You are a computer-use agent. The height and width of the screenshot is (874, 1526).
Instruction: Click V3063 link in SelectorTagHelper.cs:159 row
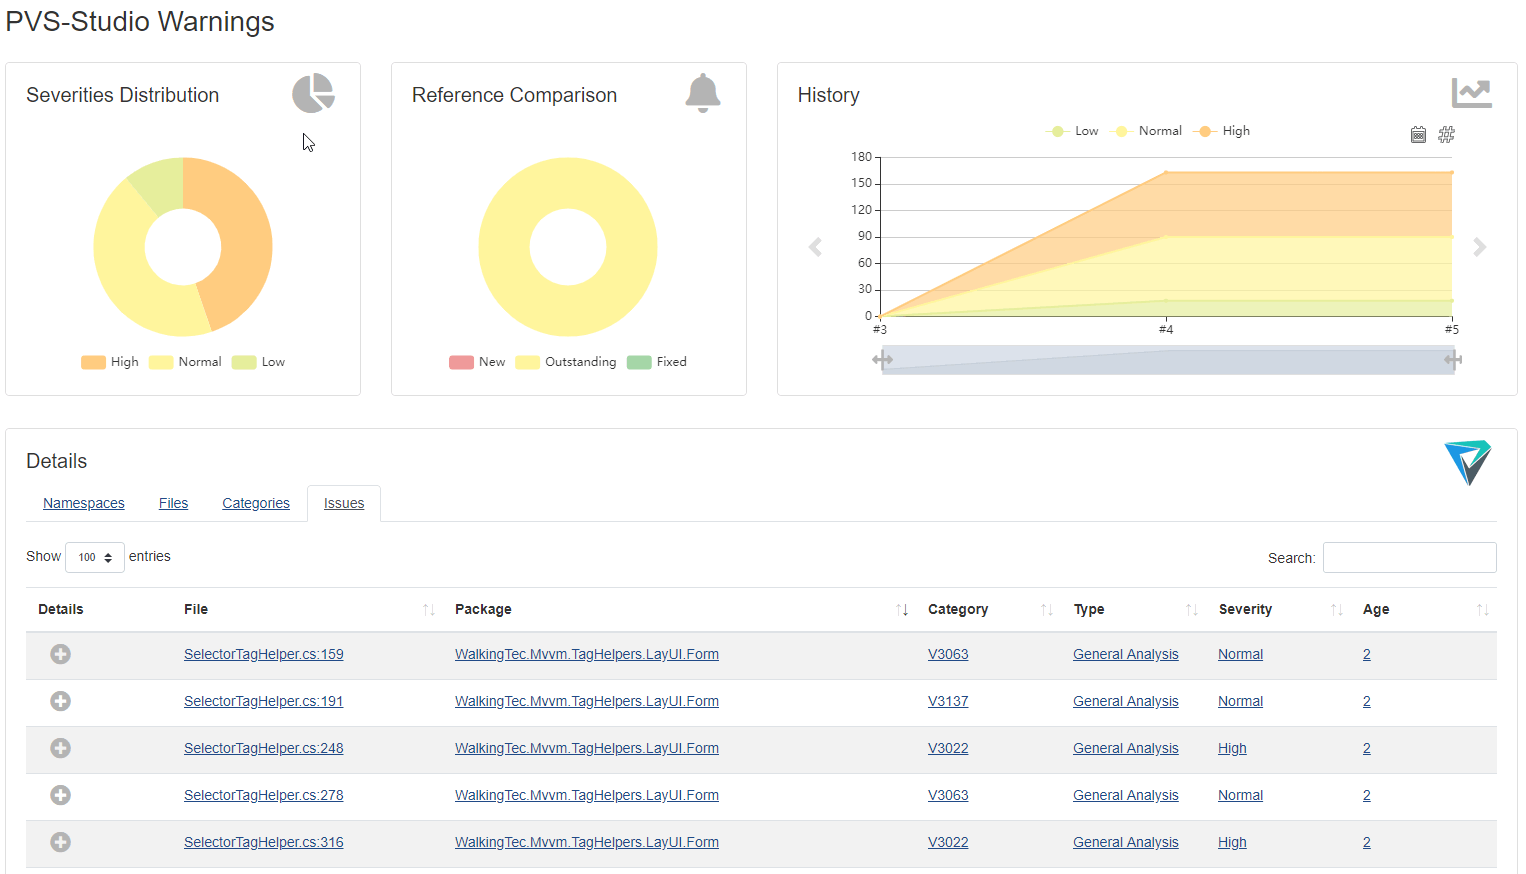pyautogui.click(x=948, y=654)
